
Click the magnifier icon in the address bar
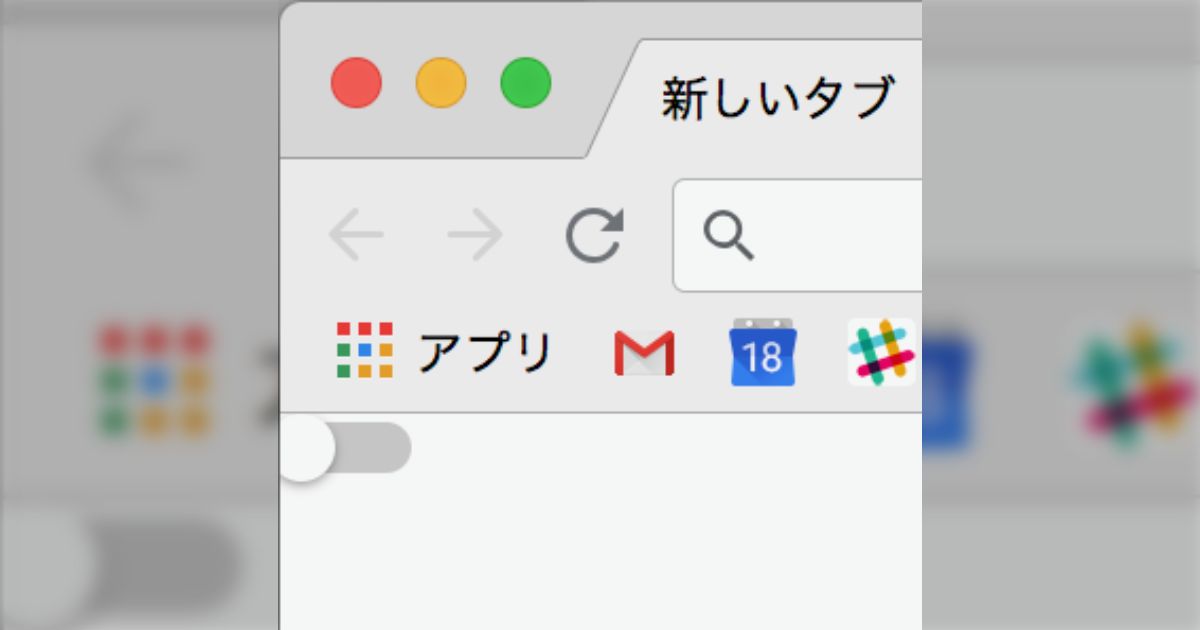pyautogui.click(x=728, y=237)
